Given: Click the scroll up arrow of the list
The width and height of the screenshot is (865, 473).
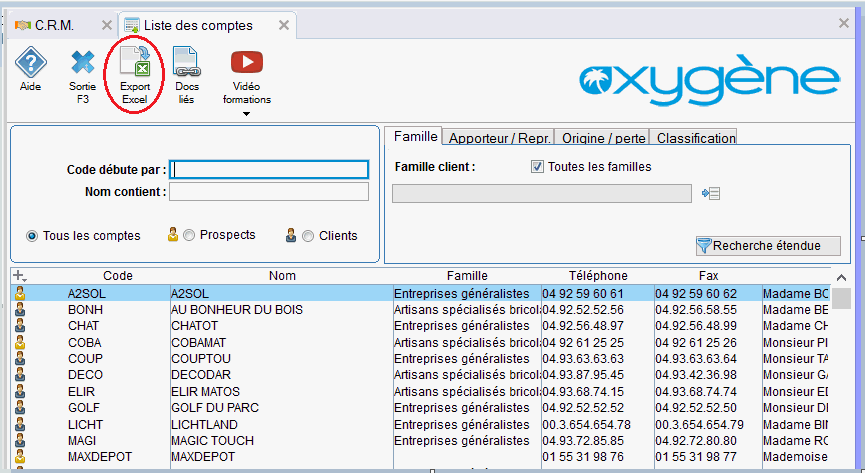Looking at the screenshot, I should point(841,278).
